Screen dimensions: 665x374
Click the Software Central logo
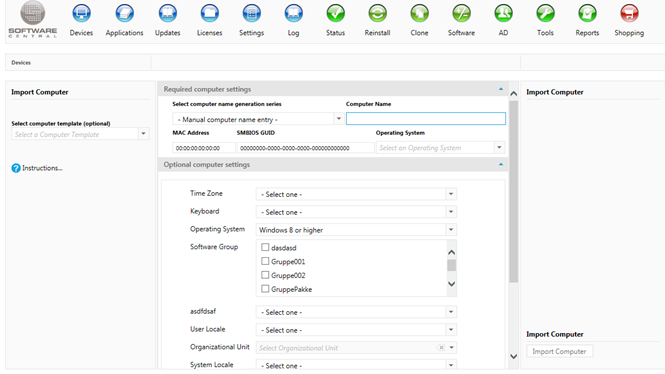coord(33,20)
